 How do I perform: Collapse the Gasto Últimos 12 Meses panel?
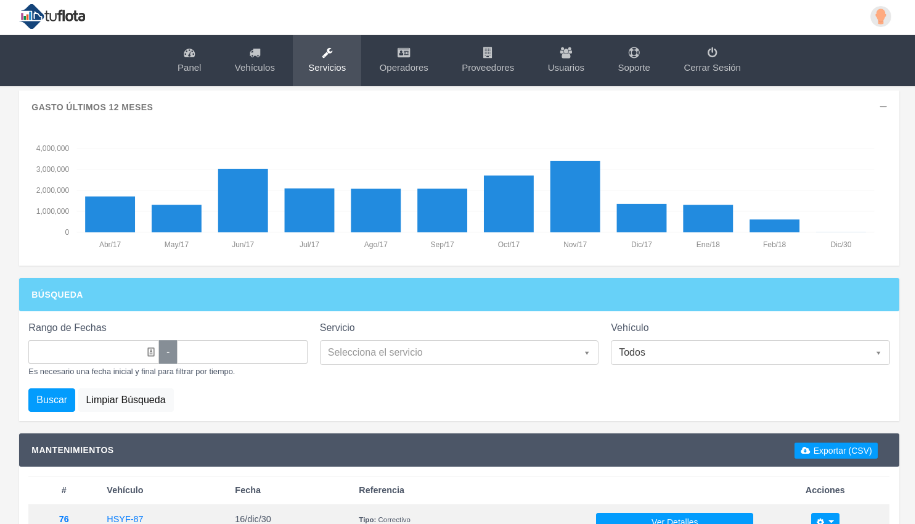click(883, 106)
